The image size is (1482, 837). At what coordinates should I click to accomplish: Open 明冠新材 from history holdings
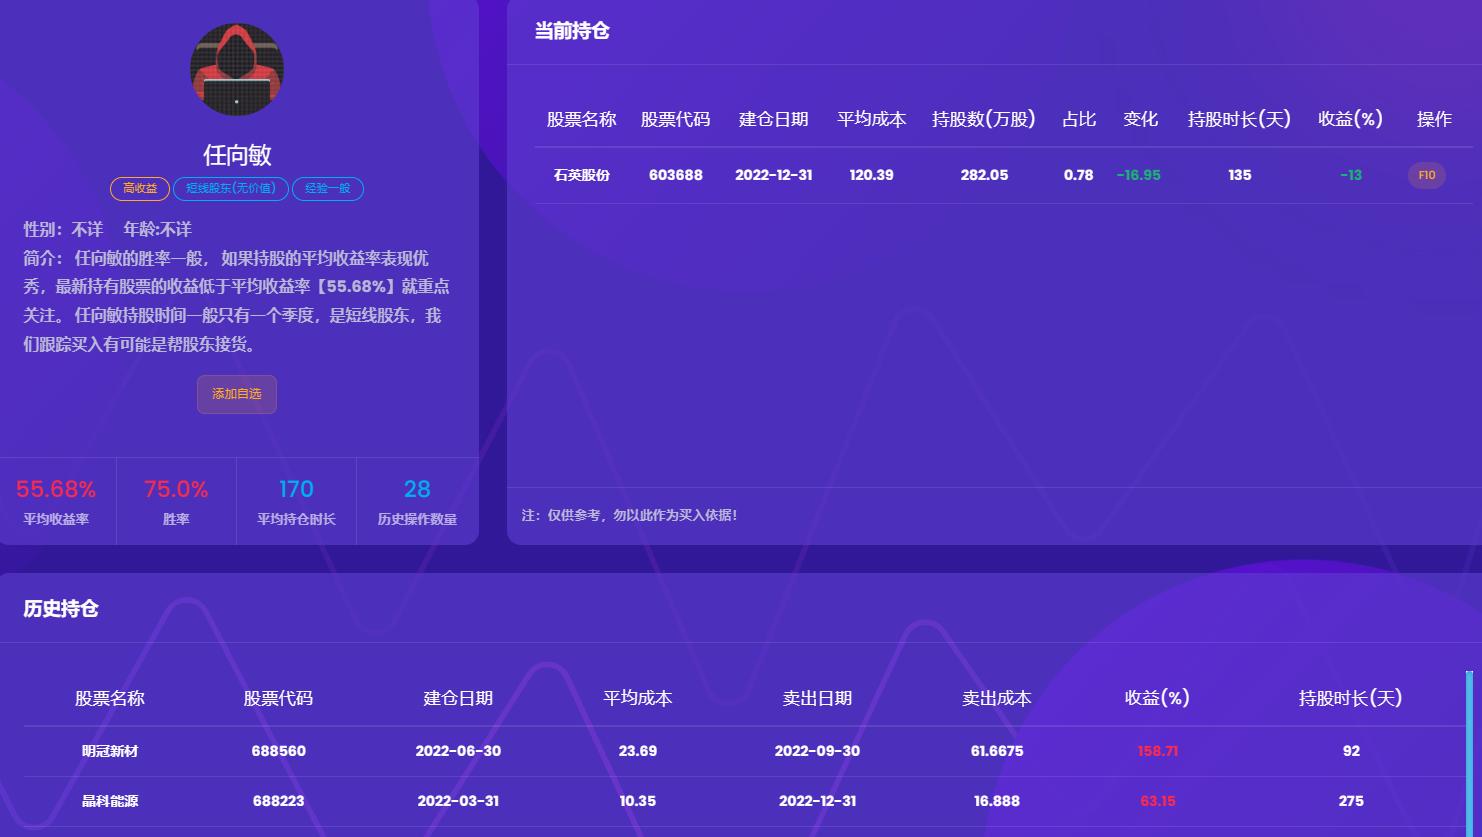110,751
